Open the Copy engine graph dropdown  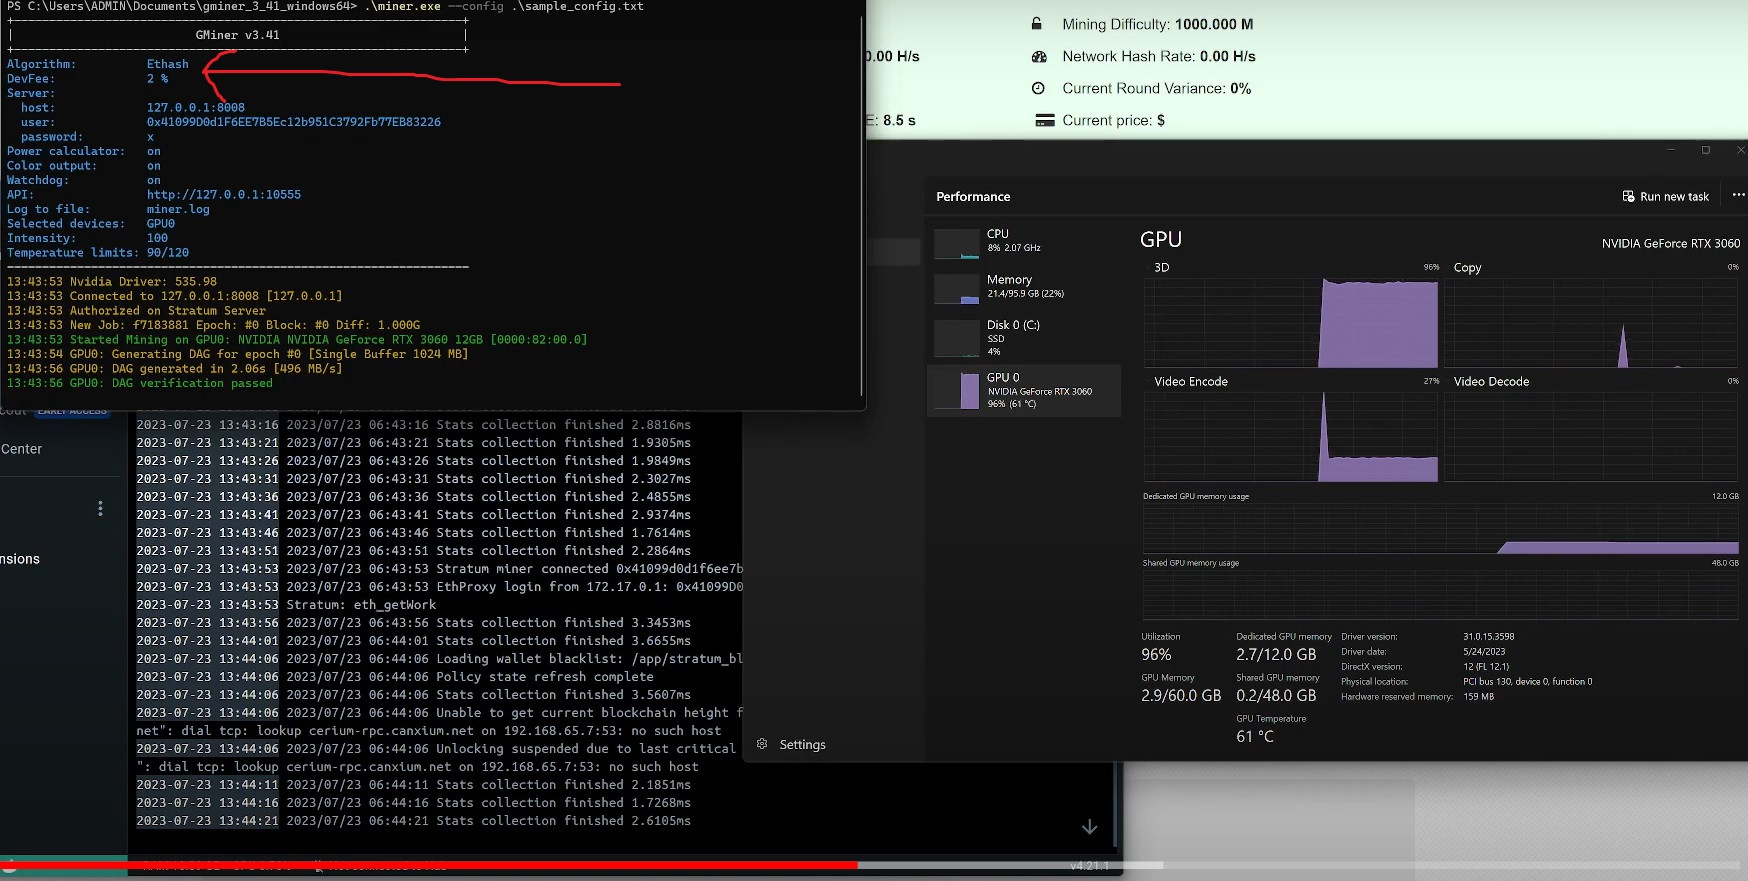1467,267
